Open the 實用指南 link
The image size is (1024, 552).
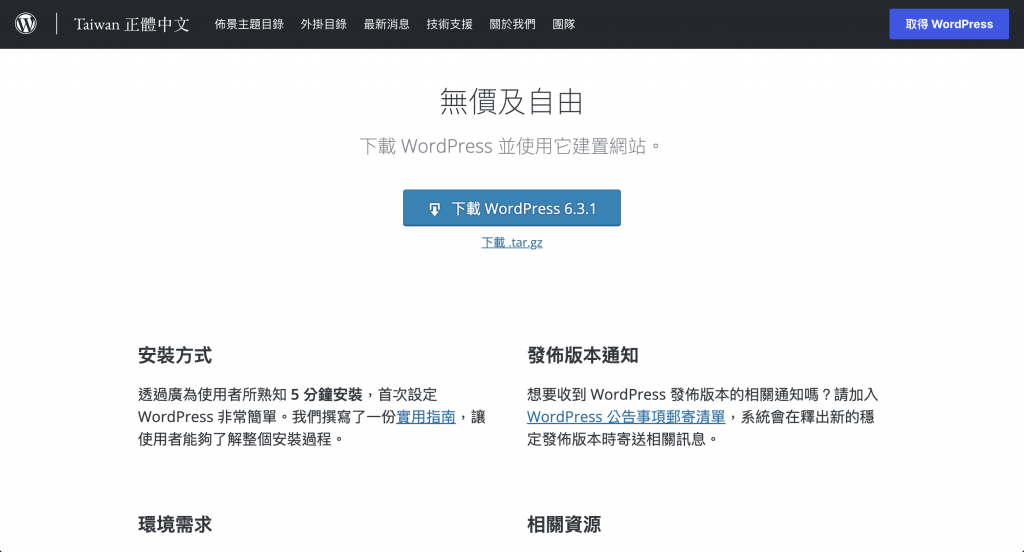(x=426, y=417)
